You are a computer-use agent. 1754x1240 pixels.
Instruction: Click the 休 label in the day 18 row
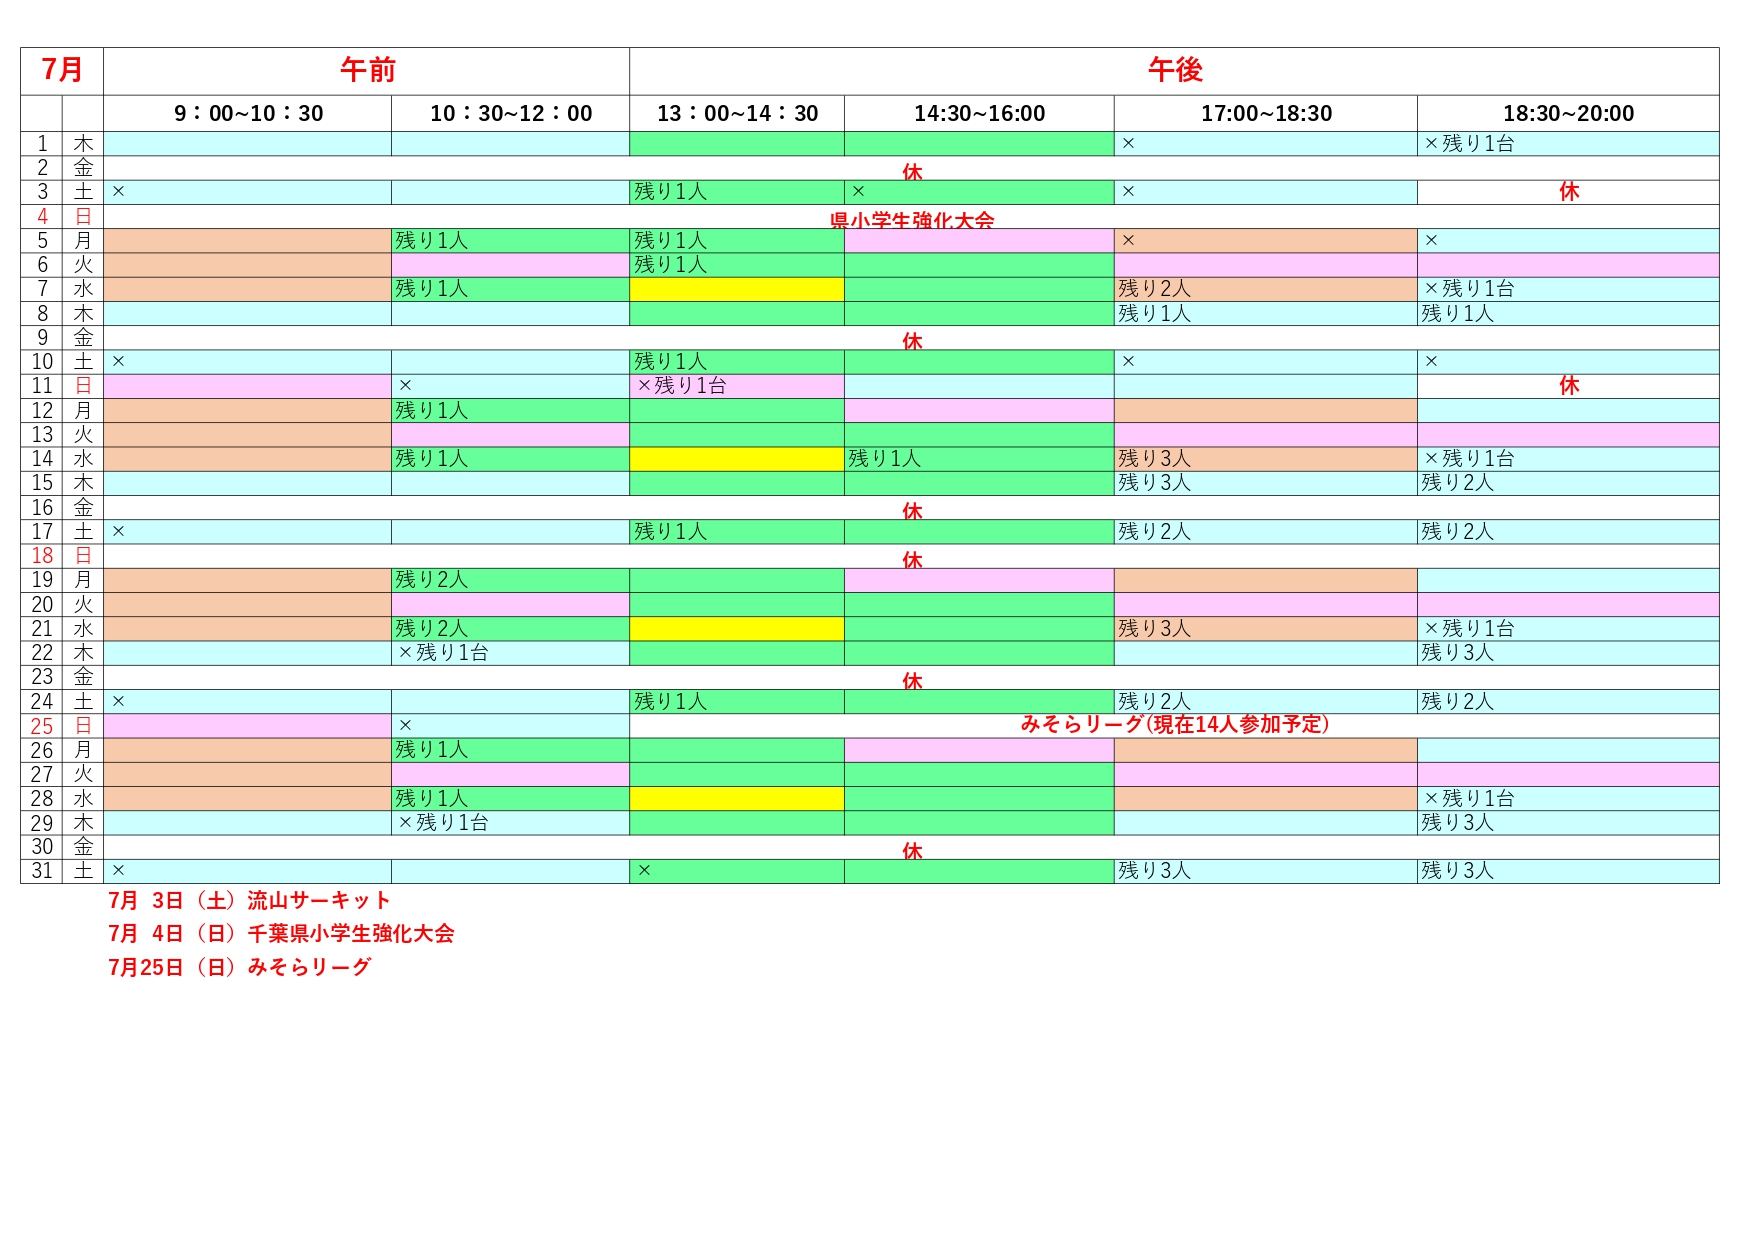(x=912, y=560)
